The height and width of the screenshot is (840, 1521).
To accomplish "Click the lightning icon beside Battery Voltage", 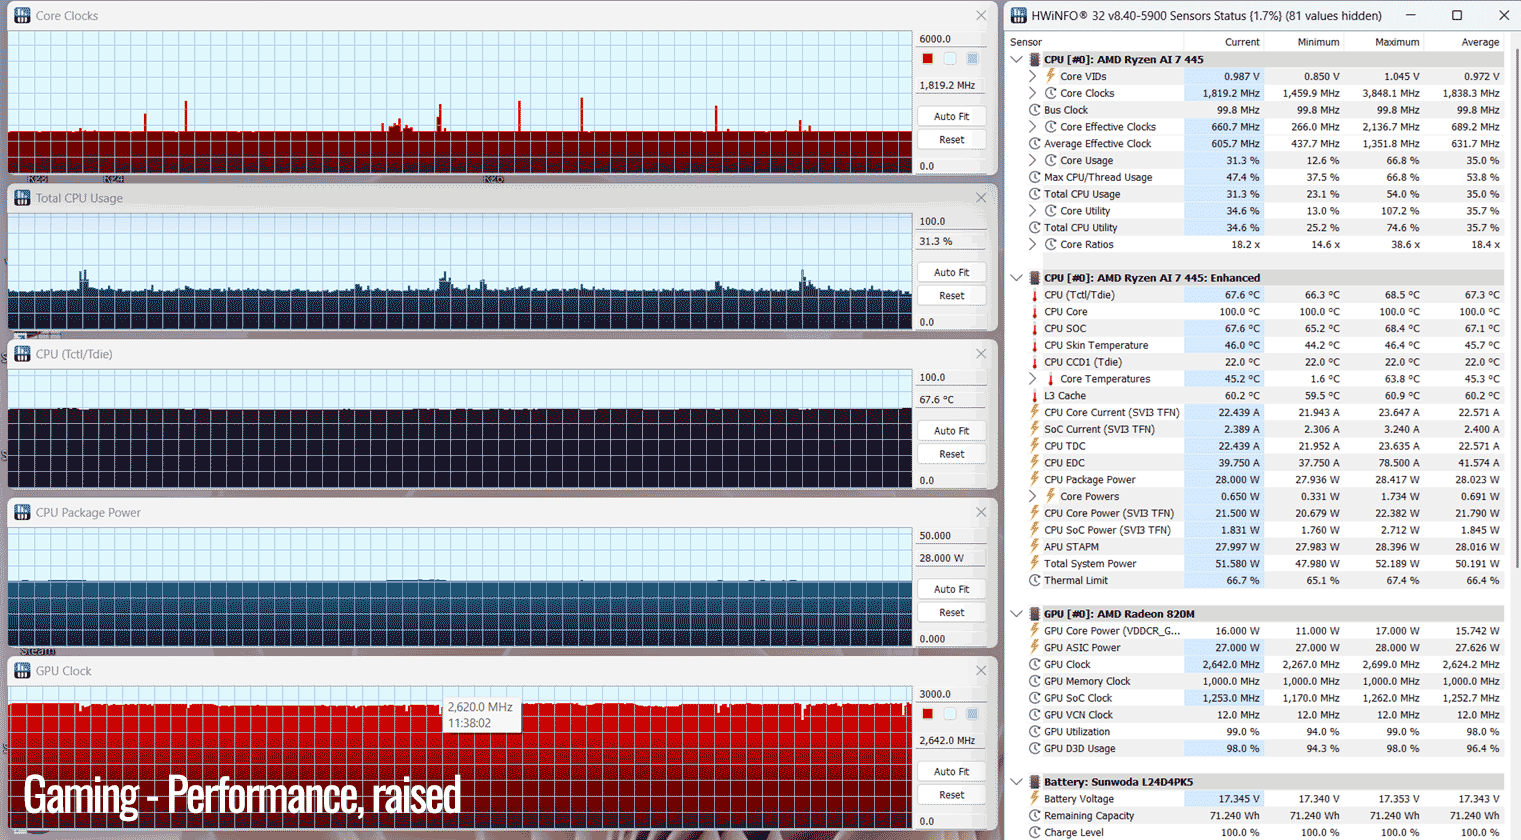I will (1035, 799).
